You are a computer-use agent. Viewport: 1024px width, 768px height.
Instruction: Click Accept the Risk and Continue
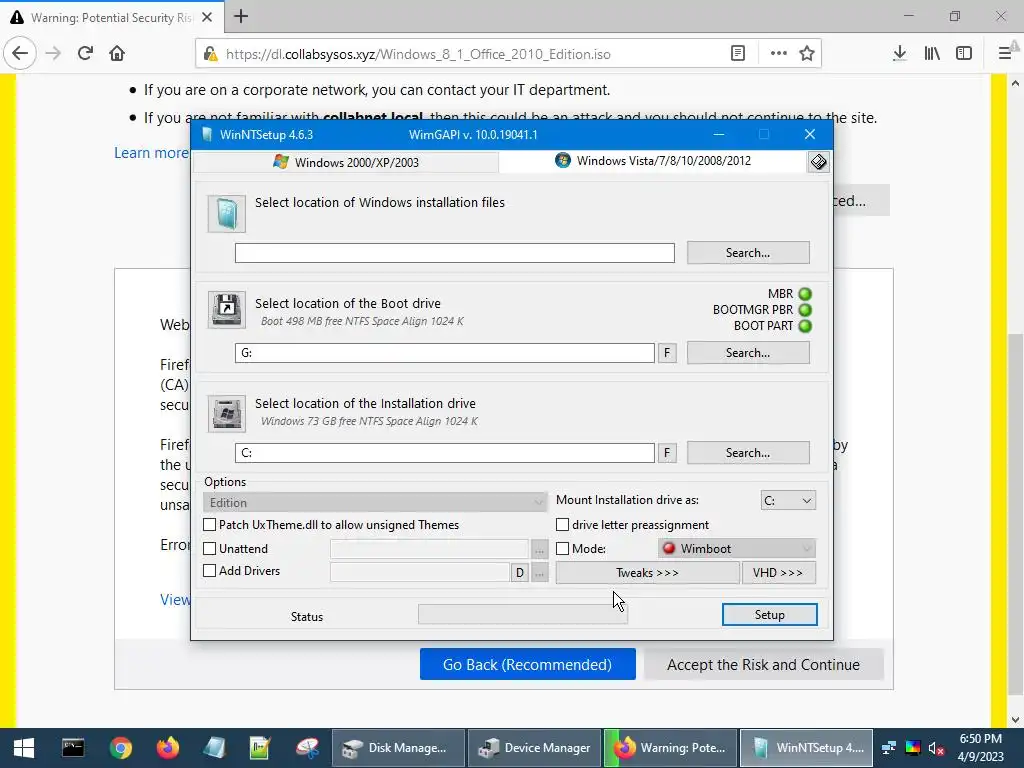pyautogui.click(x=763, y=664)
